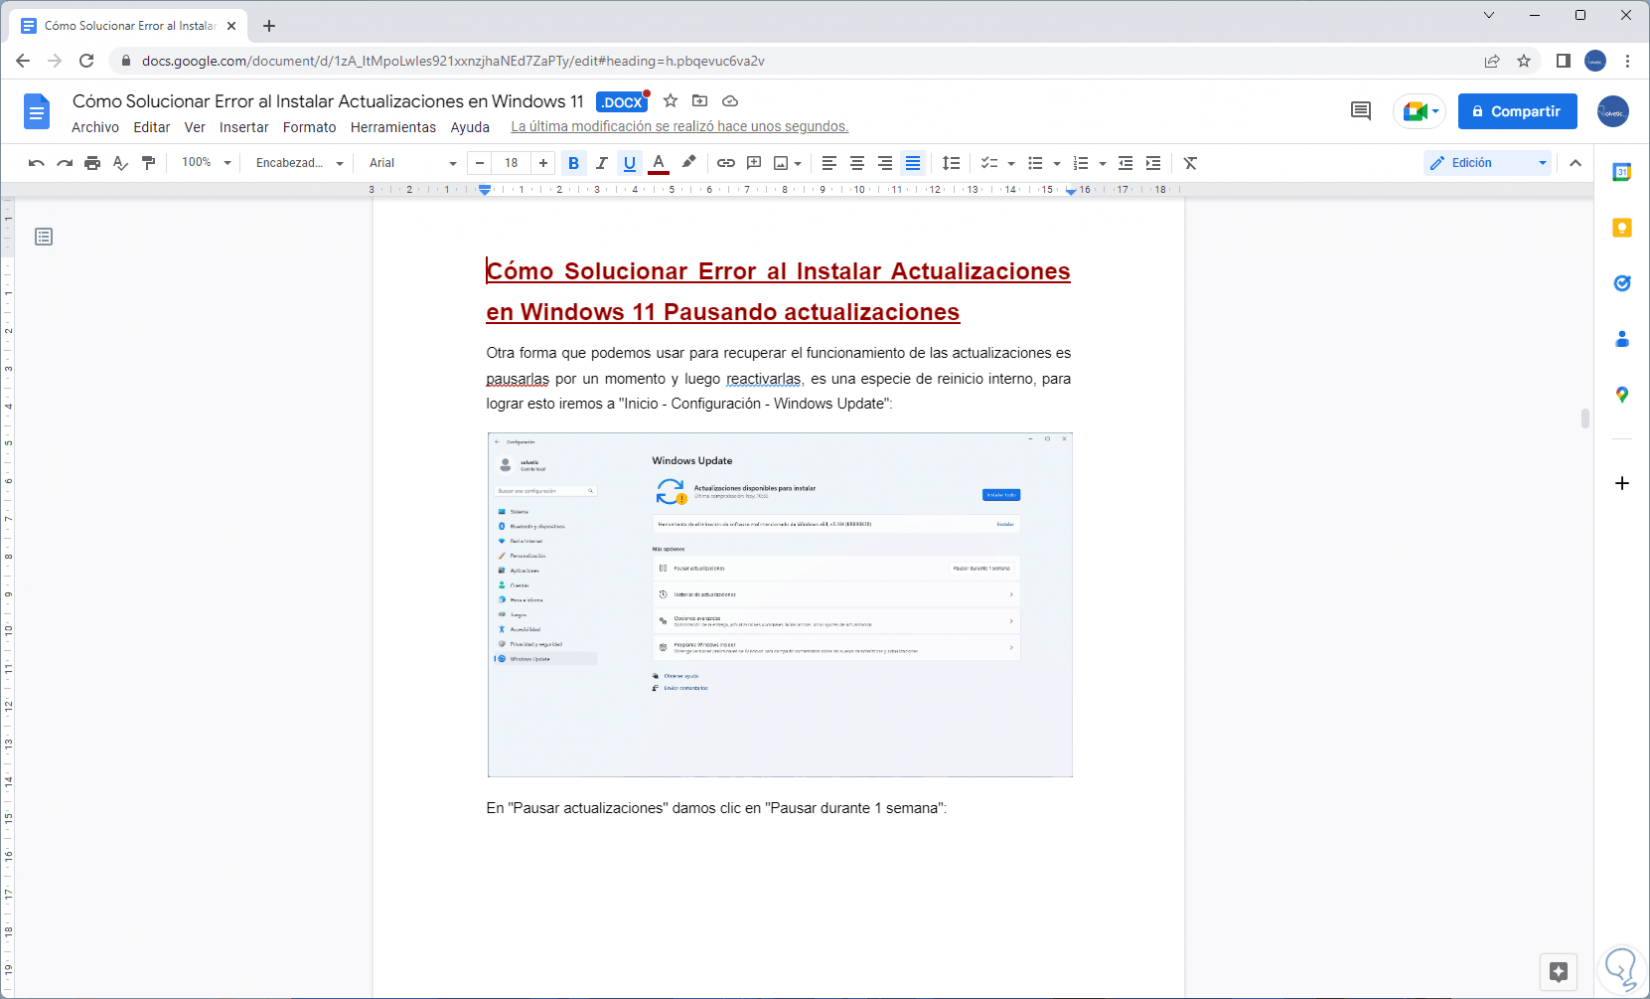Decrease the font size

pos(480,163)
